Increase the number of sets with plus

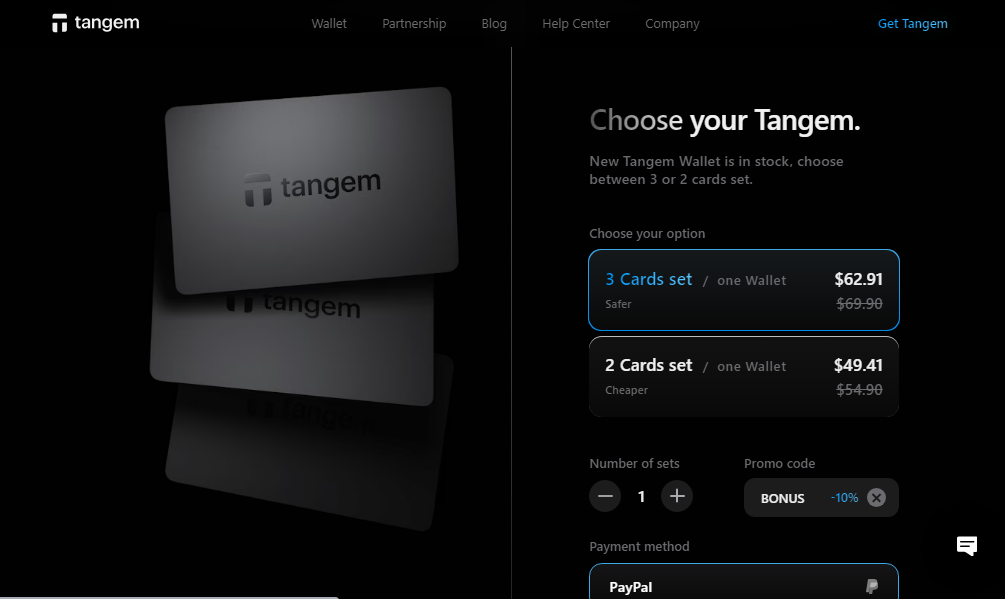677,496
